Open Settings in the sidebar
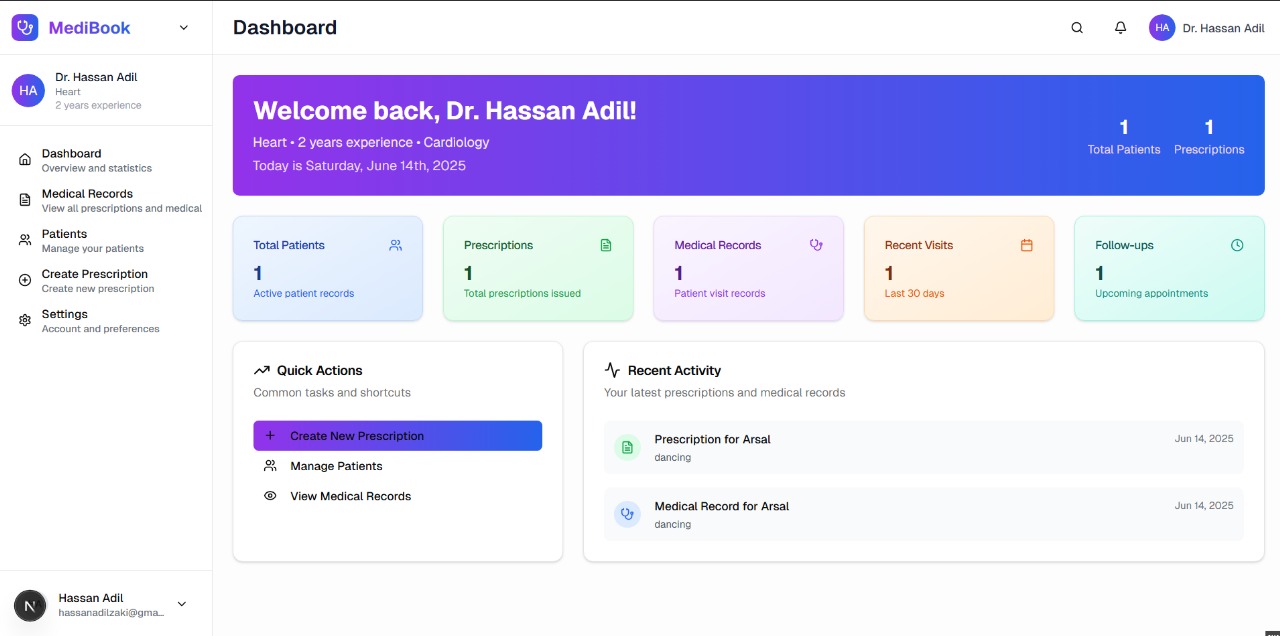The width and height of the screenshot is (1280, 636). click(x=64, y=320)
